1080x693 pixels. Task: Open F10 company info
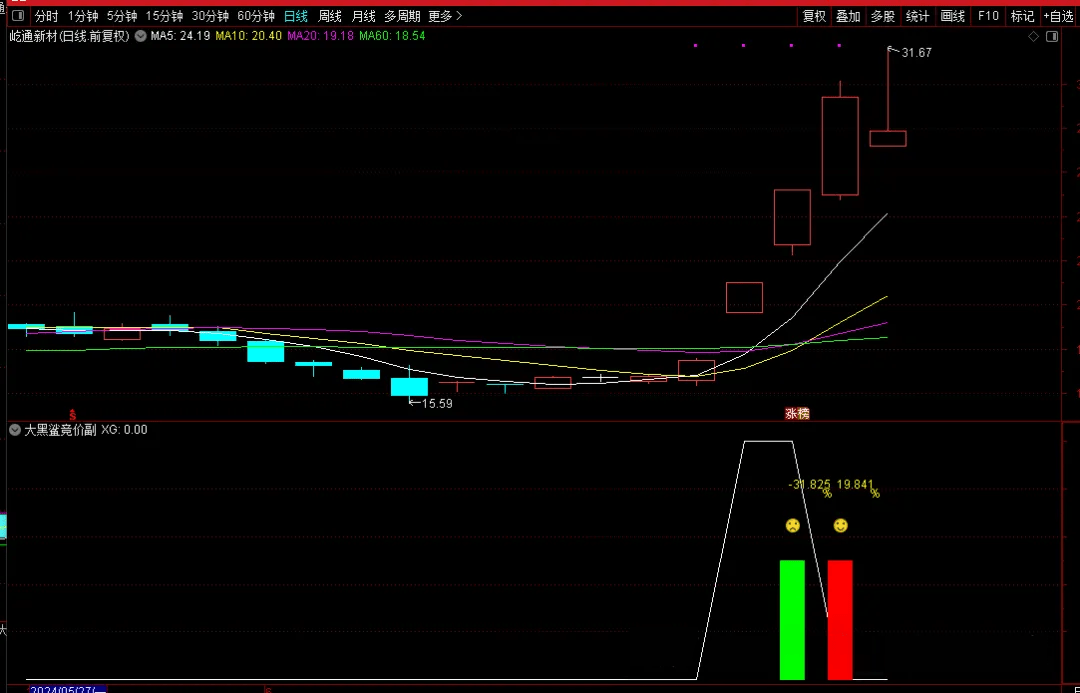[x=988, y=16]
